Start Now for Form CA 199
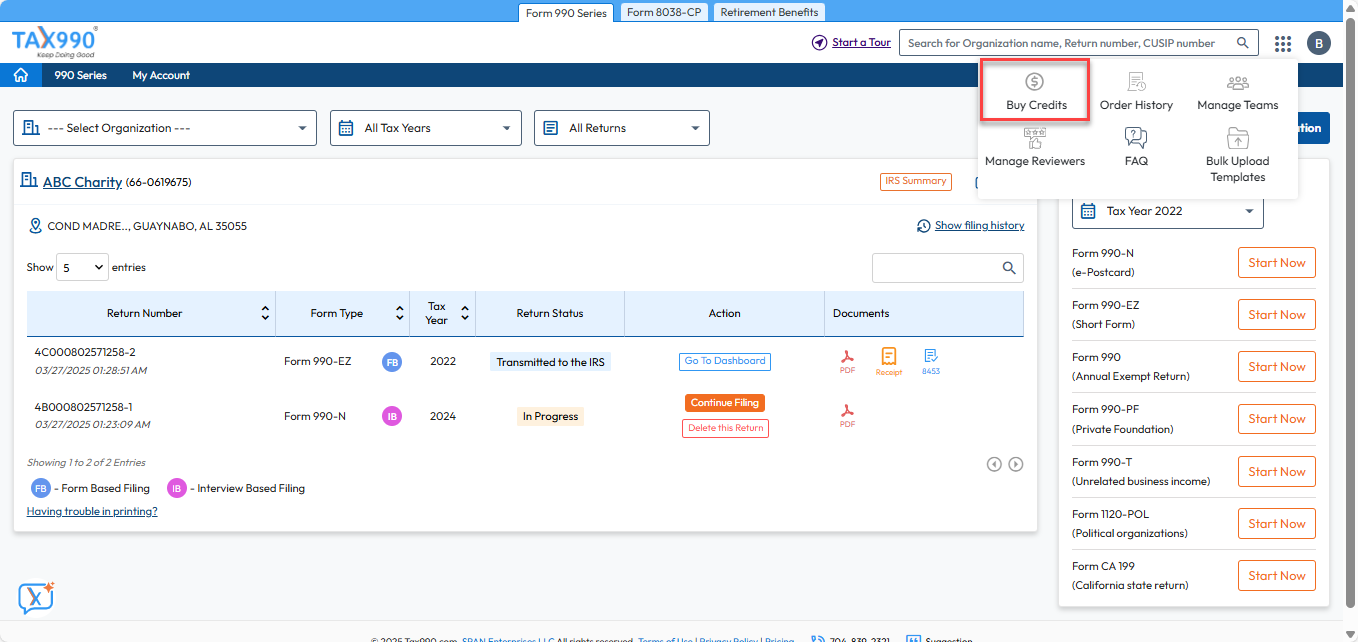Viewport: 1358px width, 642px height. coord(1277,576)
